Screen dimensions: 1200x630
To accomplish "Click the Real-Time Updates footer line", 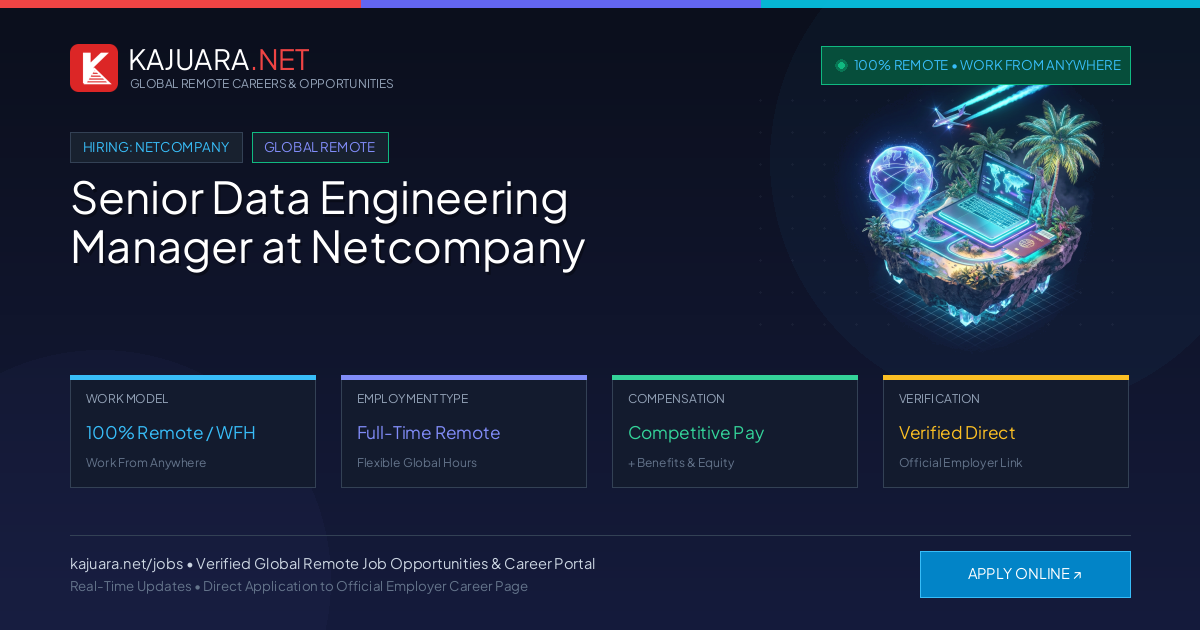I will pyautogui.click(x=299, y=586).
